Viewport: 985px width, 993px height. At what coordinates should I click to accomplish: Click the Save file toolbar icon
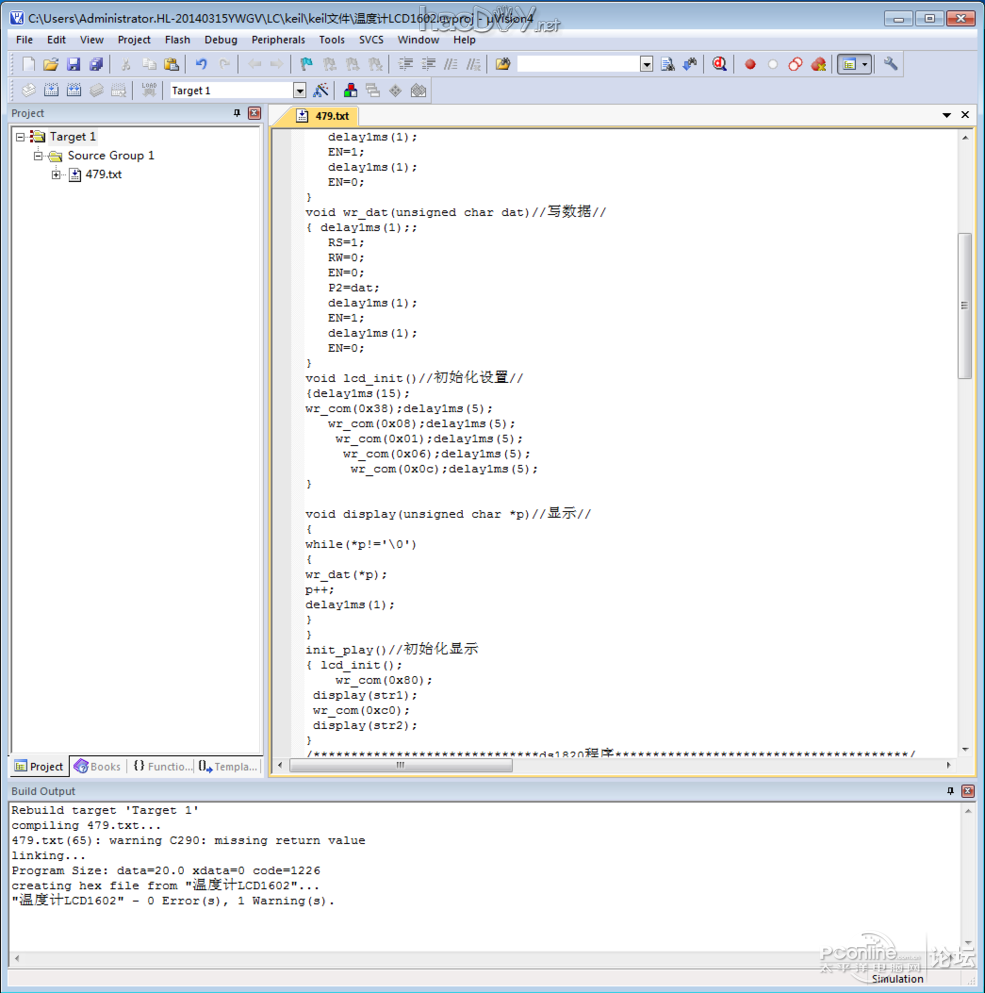point(73,64)
